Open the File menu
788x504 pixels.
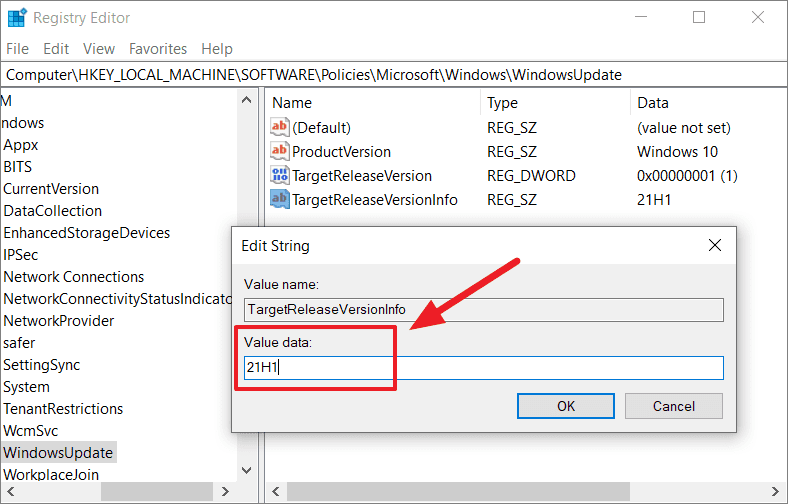pos(17,49)
